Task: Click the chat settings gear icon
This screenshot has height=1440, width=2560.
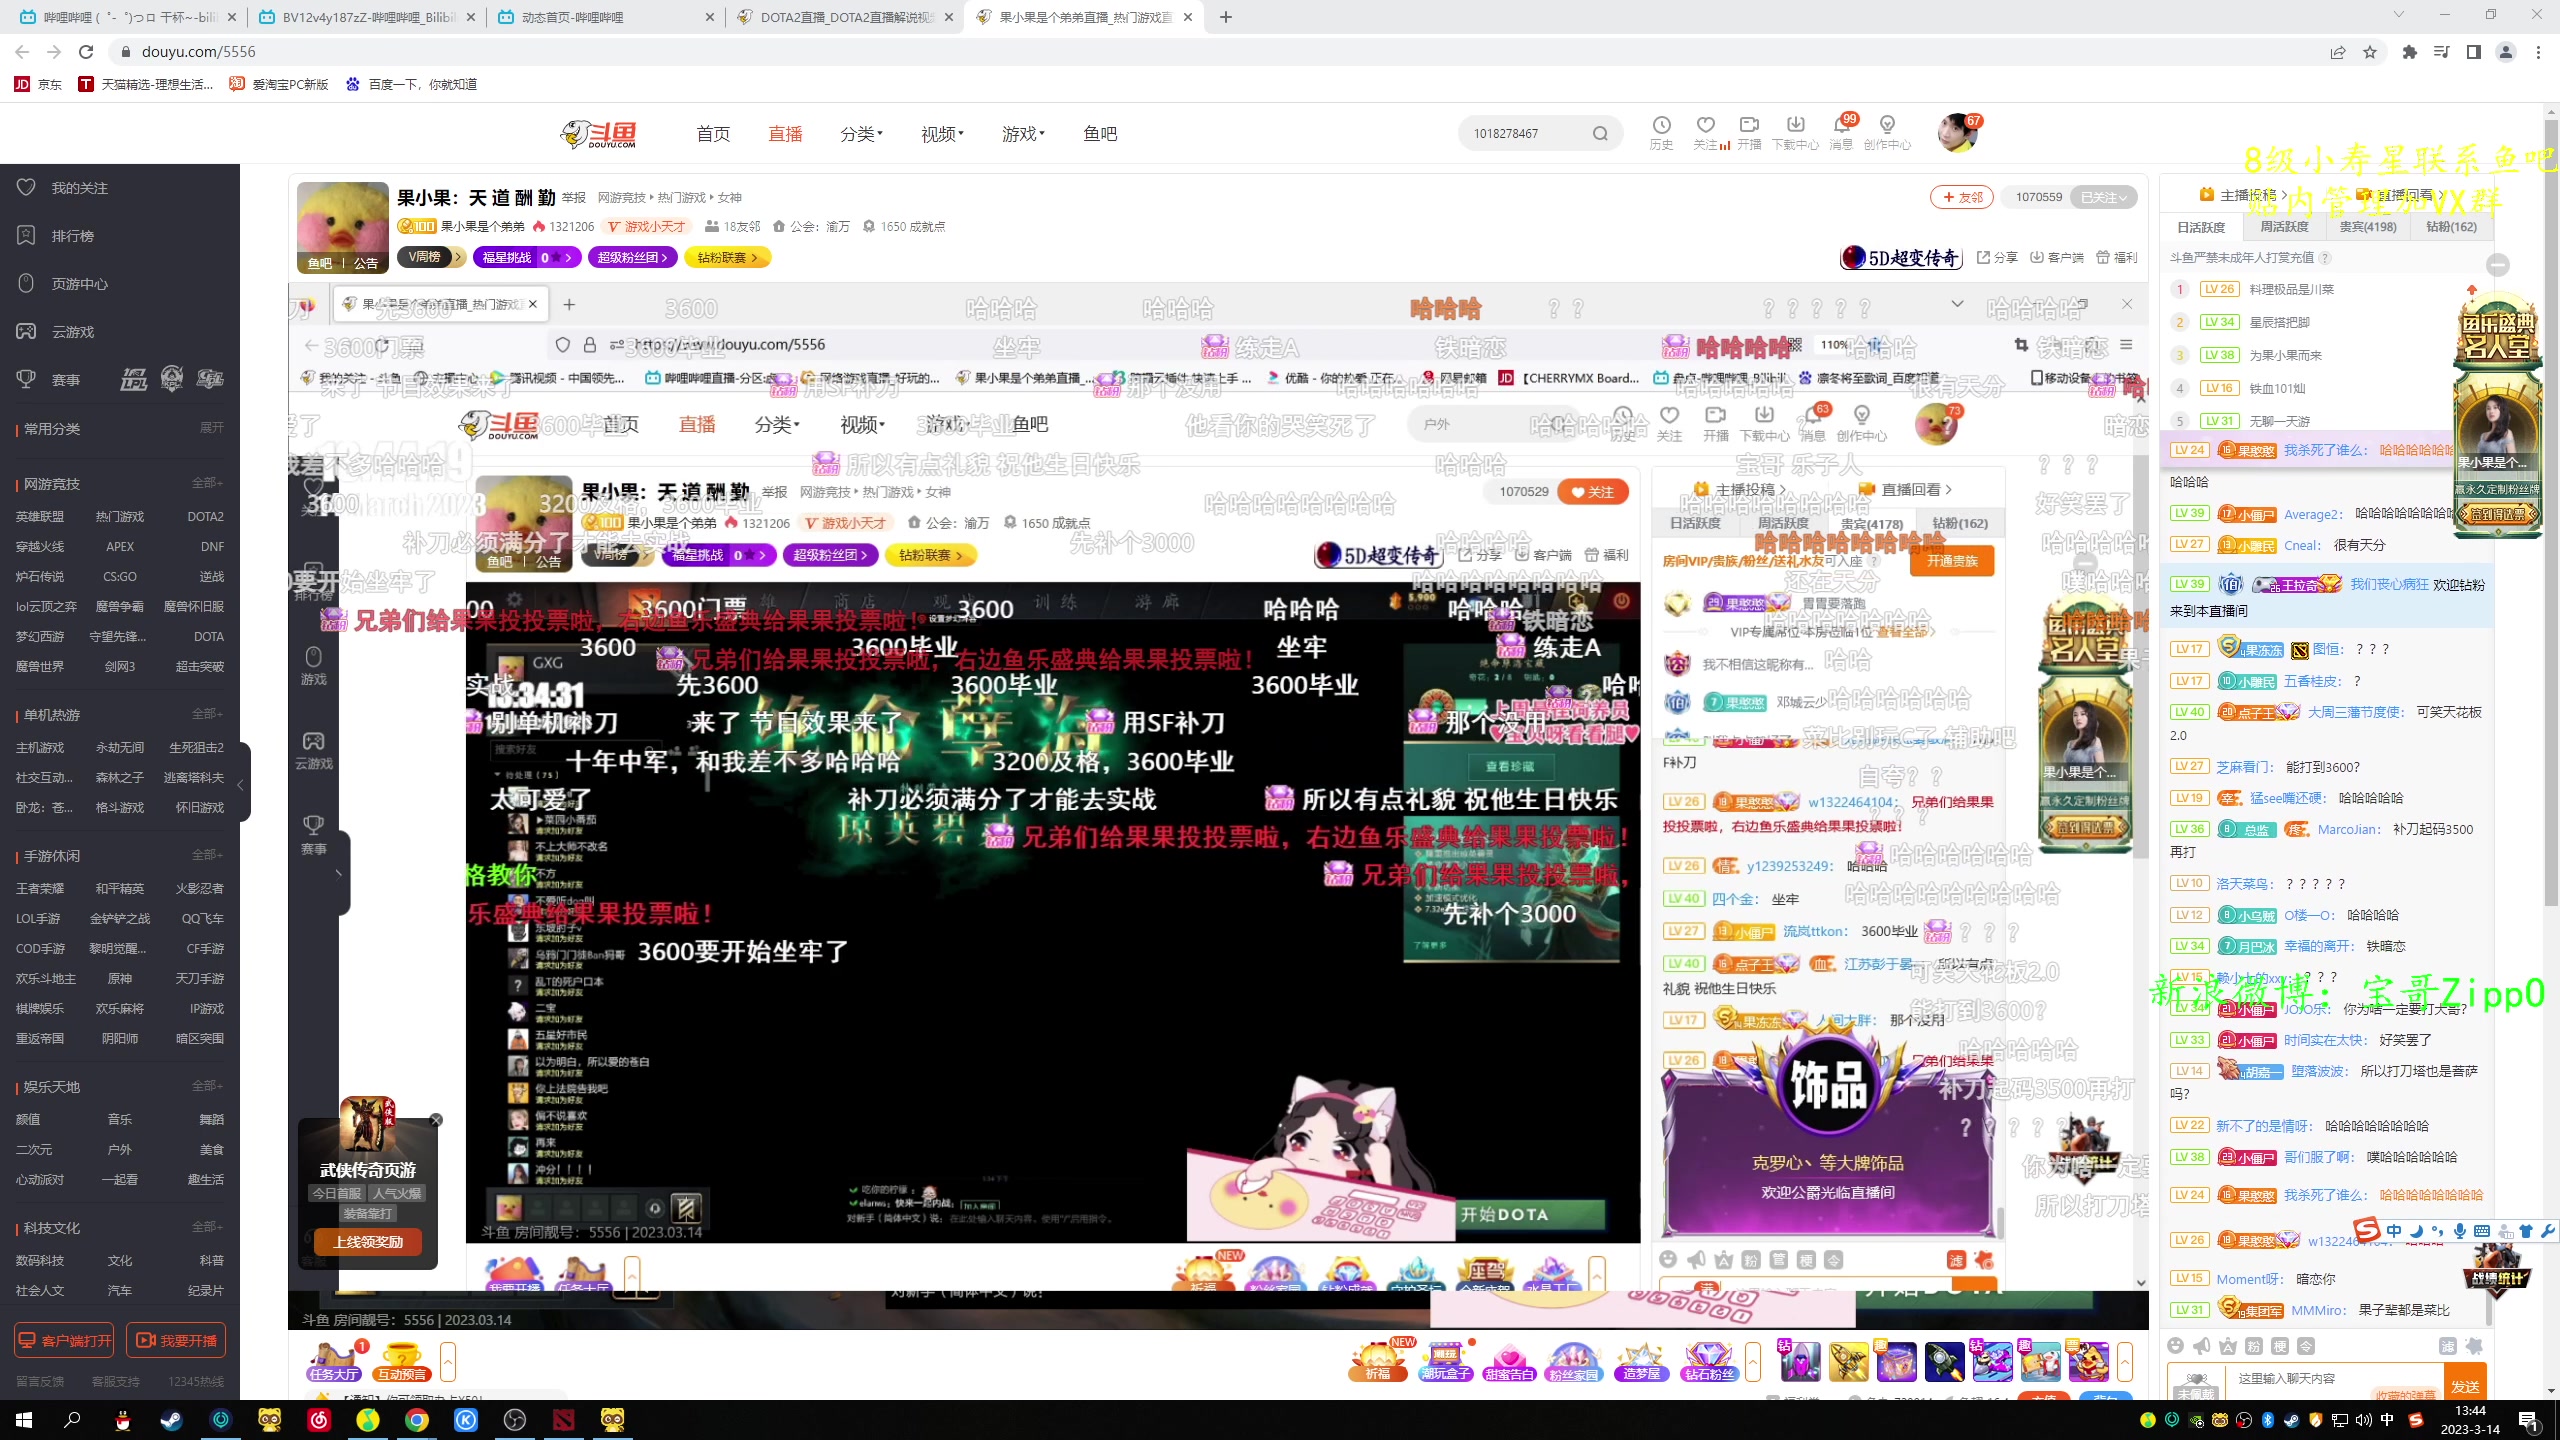Action: click(2475, 1346)
